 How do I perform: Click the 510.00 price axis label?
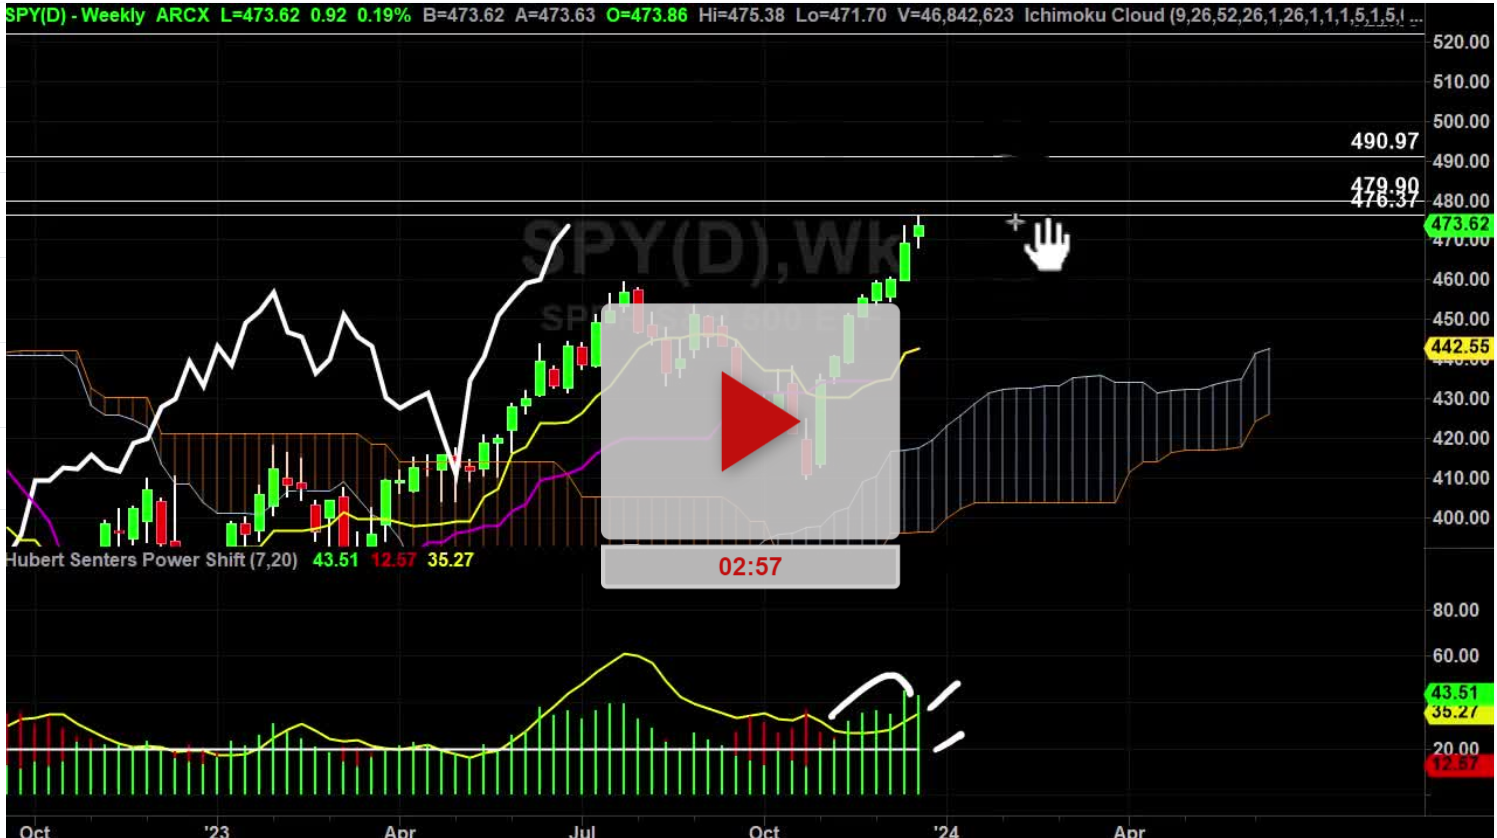click(x=1460, y=81)
